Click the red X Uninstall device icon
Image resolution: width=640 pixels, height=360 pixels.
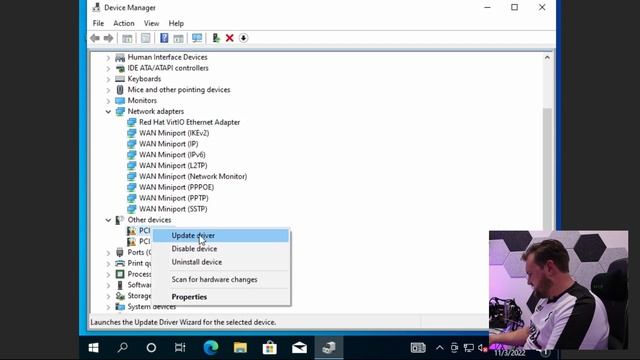[229, 38]
